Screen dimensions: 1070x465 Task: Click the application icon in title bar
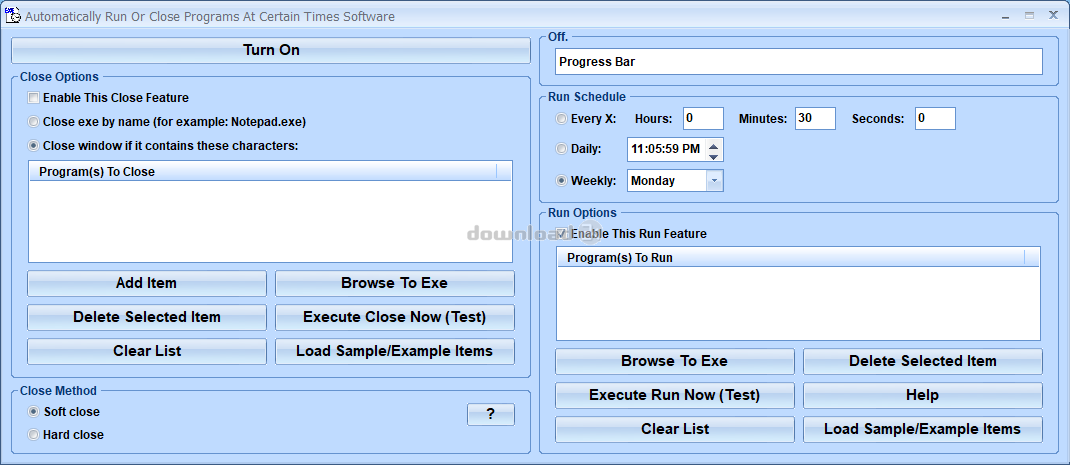click(12, 15)
